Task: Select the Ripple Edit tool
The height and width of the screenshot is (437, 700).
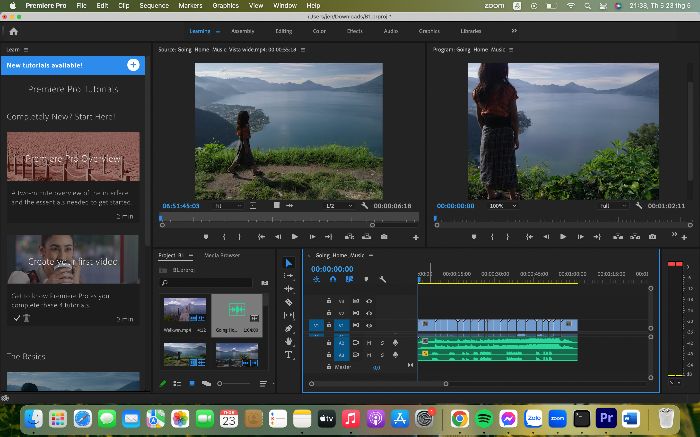Action: pos(288,289)
